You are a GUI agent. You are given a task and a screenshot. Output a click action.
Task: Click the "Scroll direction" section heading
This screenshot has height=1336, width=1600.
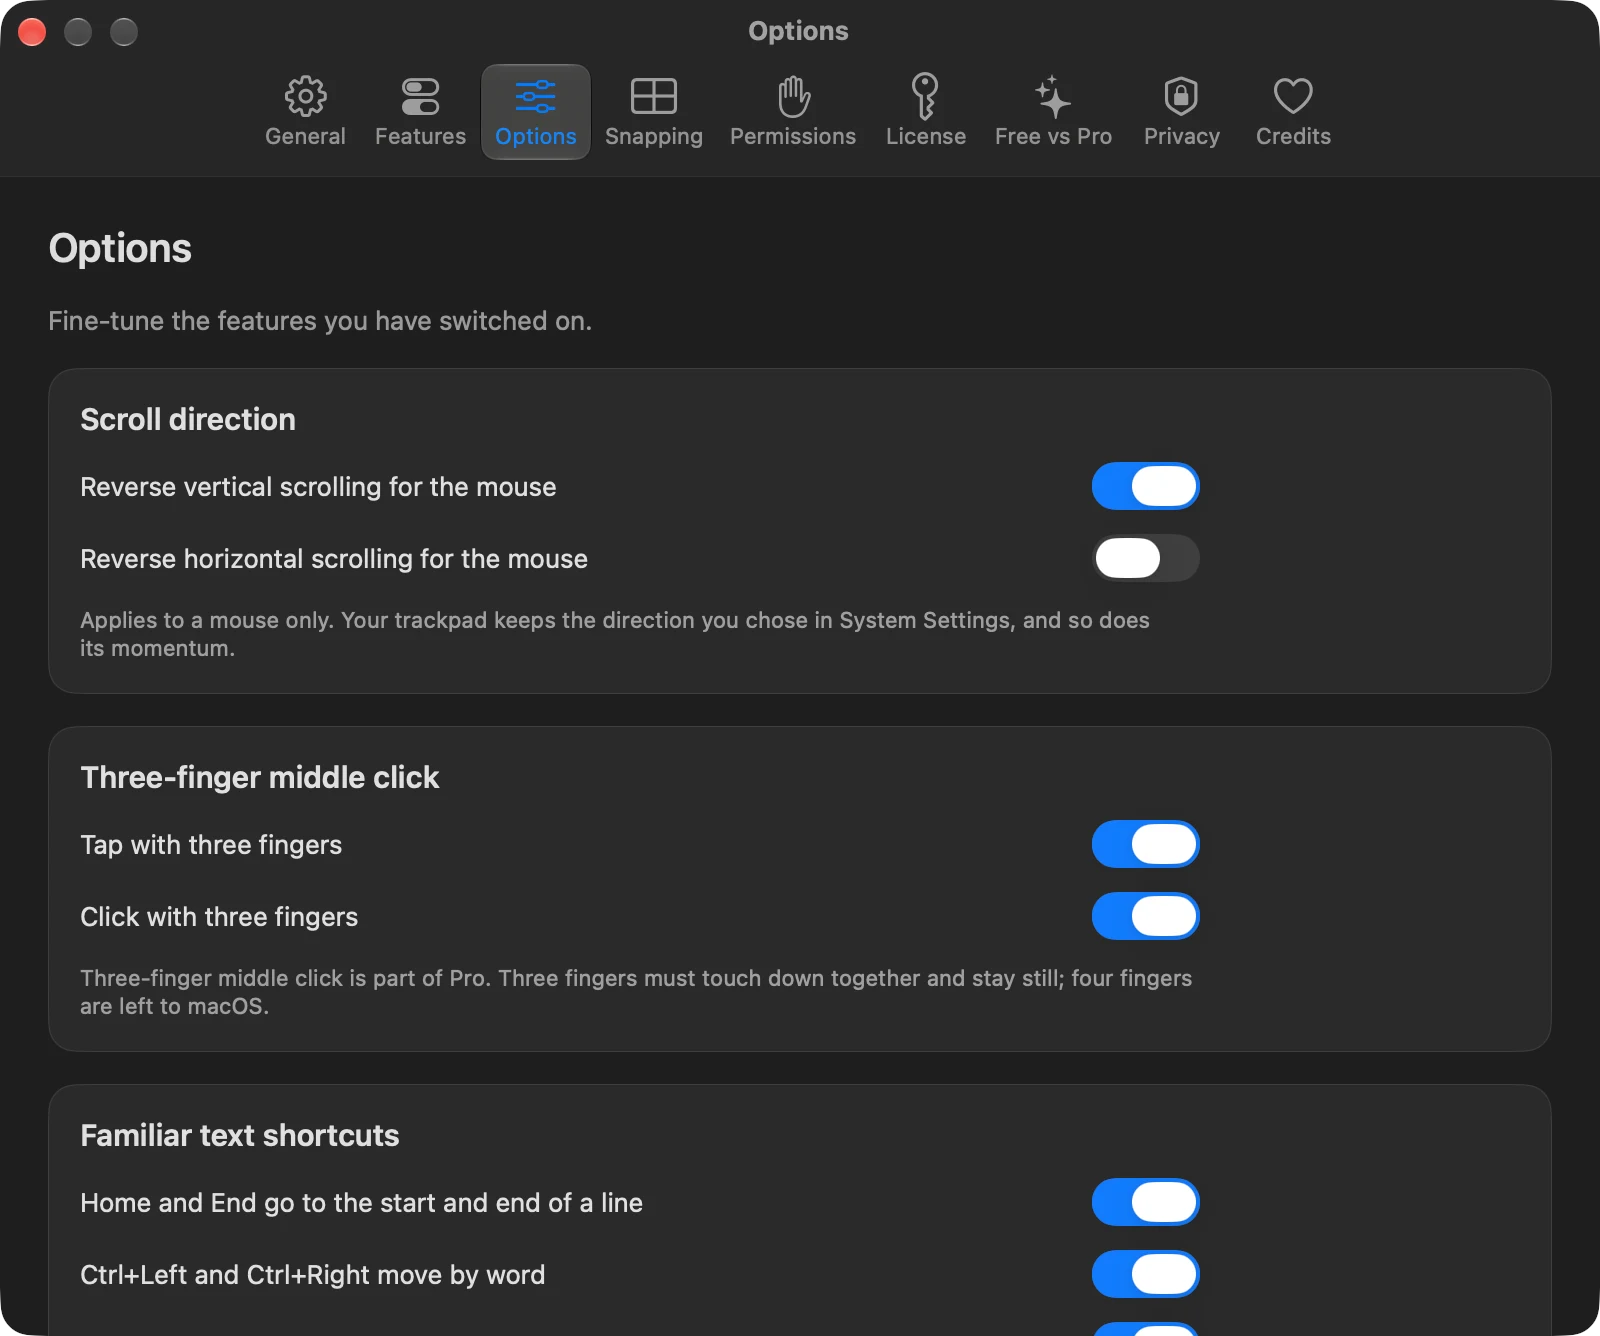point(188,419)
